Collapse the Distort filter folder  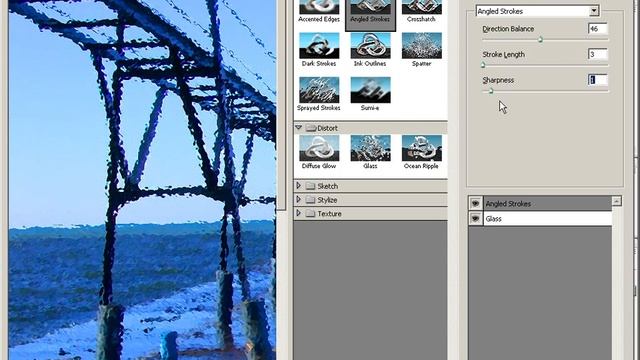point(298,128)
